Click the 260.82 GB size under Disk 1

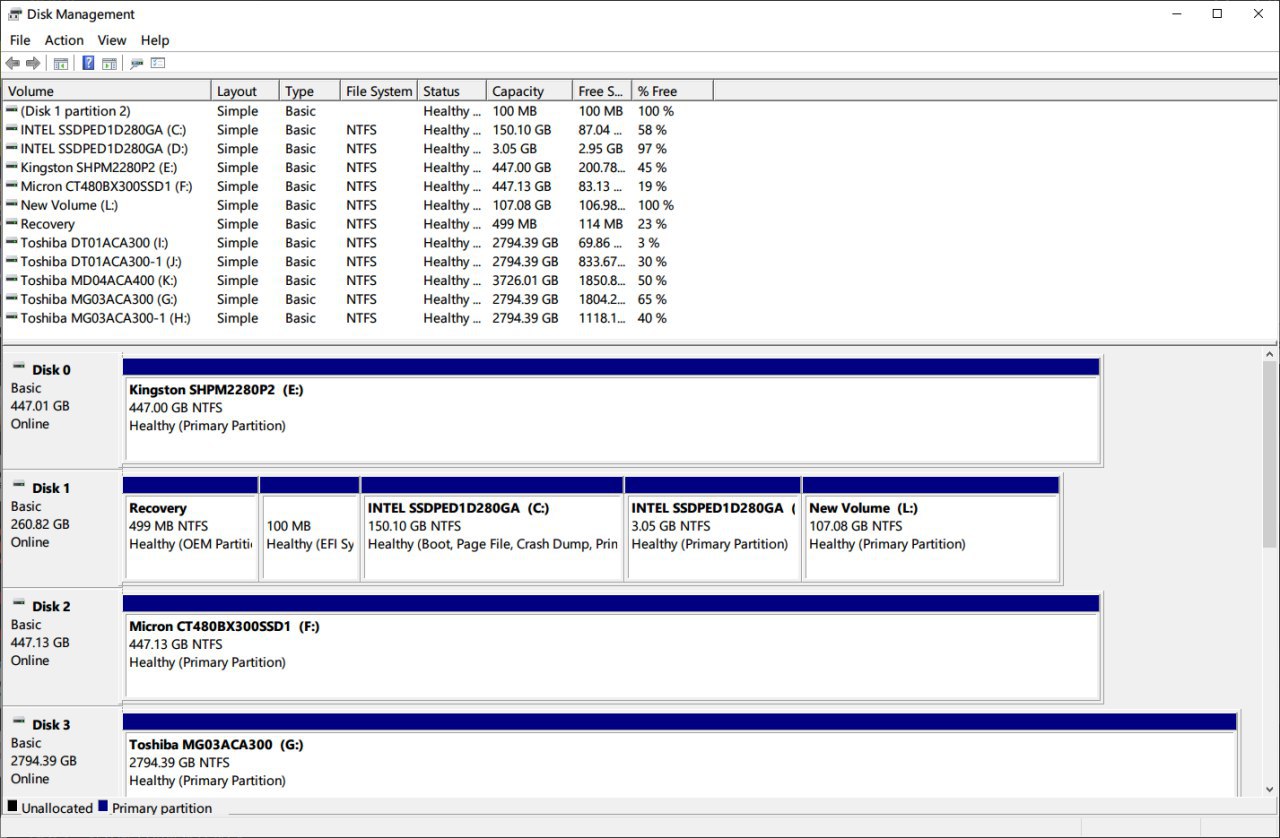click(x=40, y=524)
